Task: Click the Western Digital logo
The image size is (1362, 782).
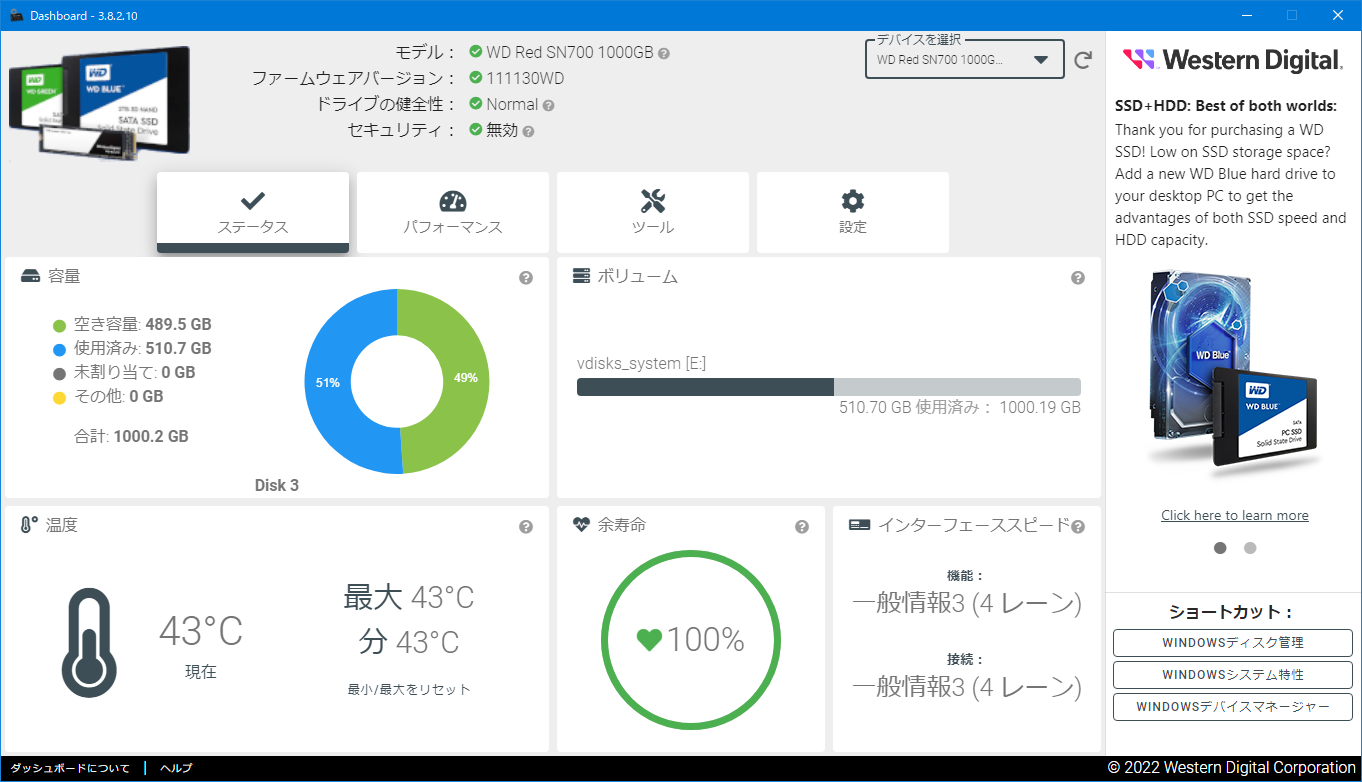Action: pos(1233,60)
